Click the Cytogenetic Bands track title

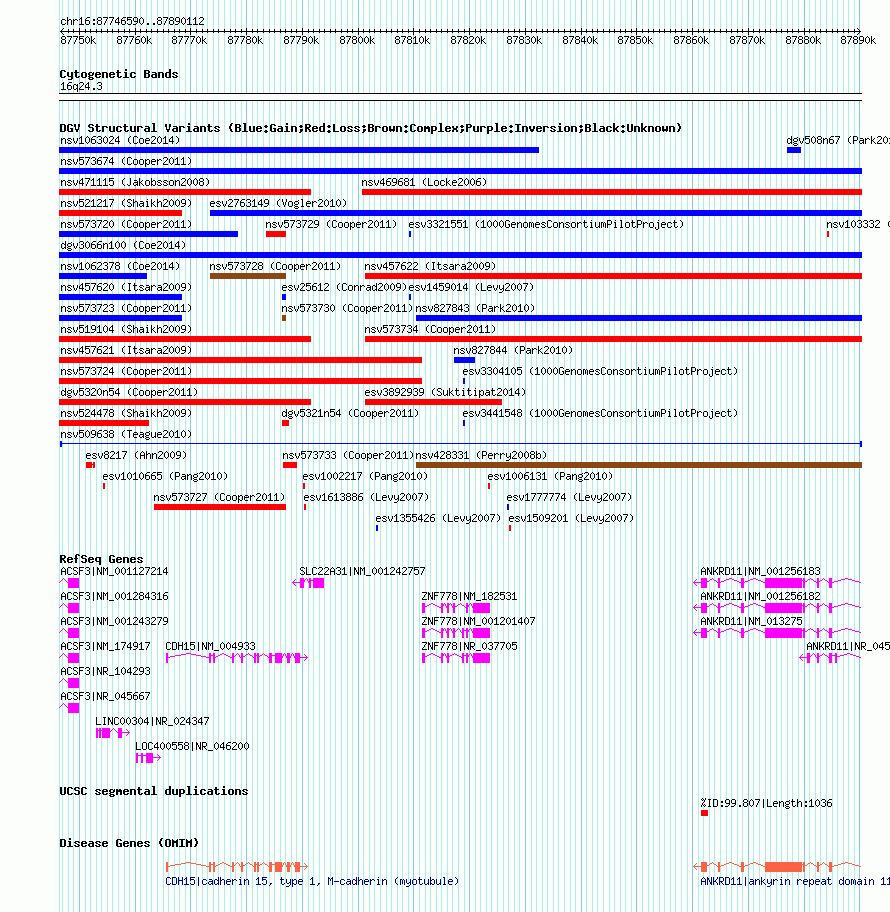[119, 74]
